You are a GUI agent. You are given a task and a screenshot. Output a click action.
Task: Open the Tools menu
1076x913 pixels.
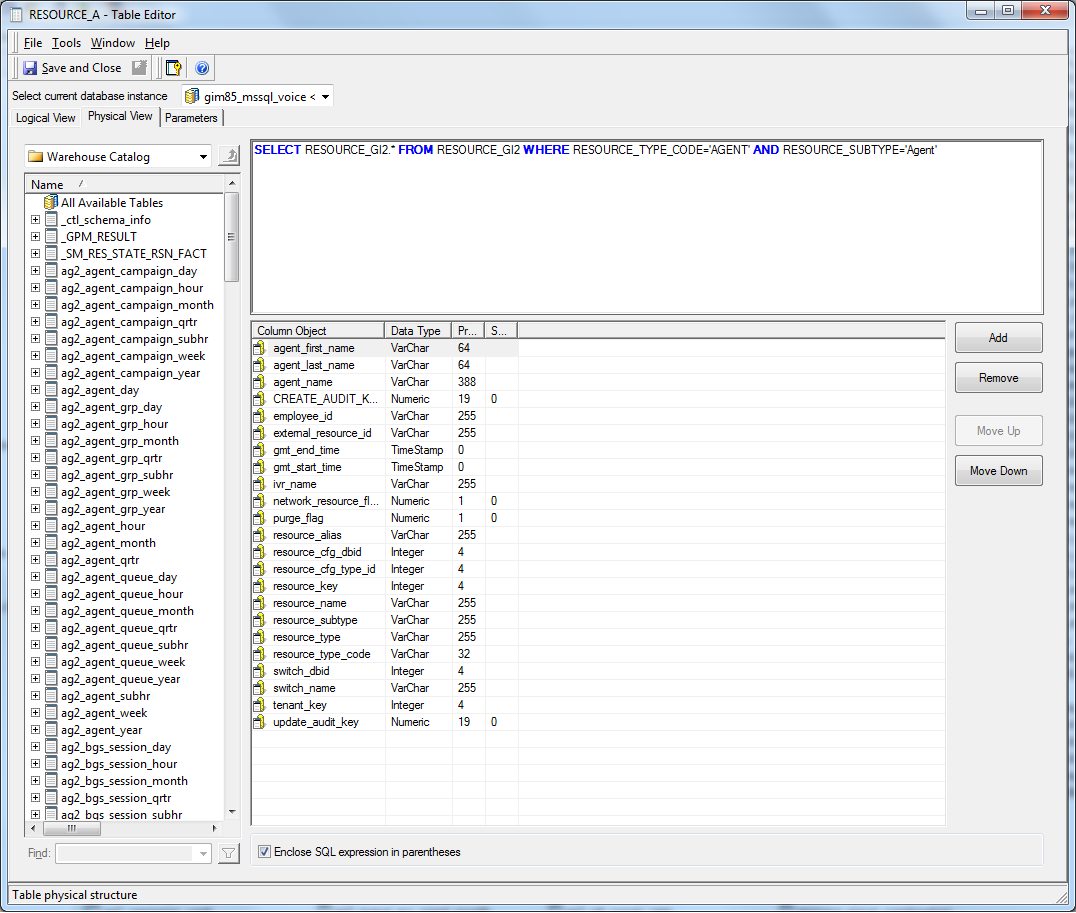click(x=66, y=43)
